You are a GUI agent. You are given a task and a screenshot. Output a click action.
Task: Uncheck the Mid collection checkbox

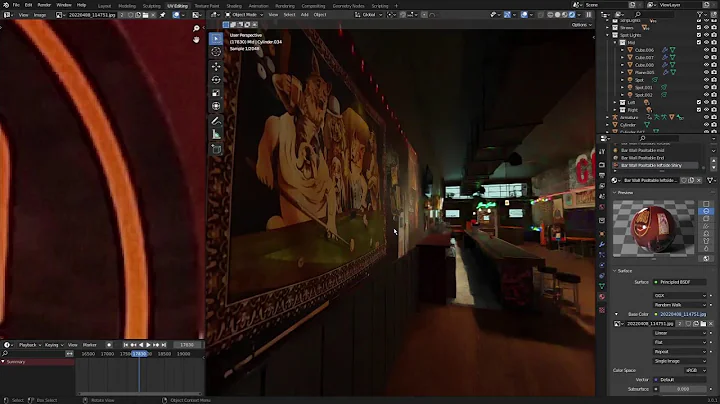coord(699,42)
